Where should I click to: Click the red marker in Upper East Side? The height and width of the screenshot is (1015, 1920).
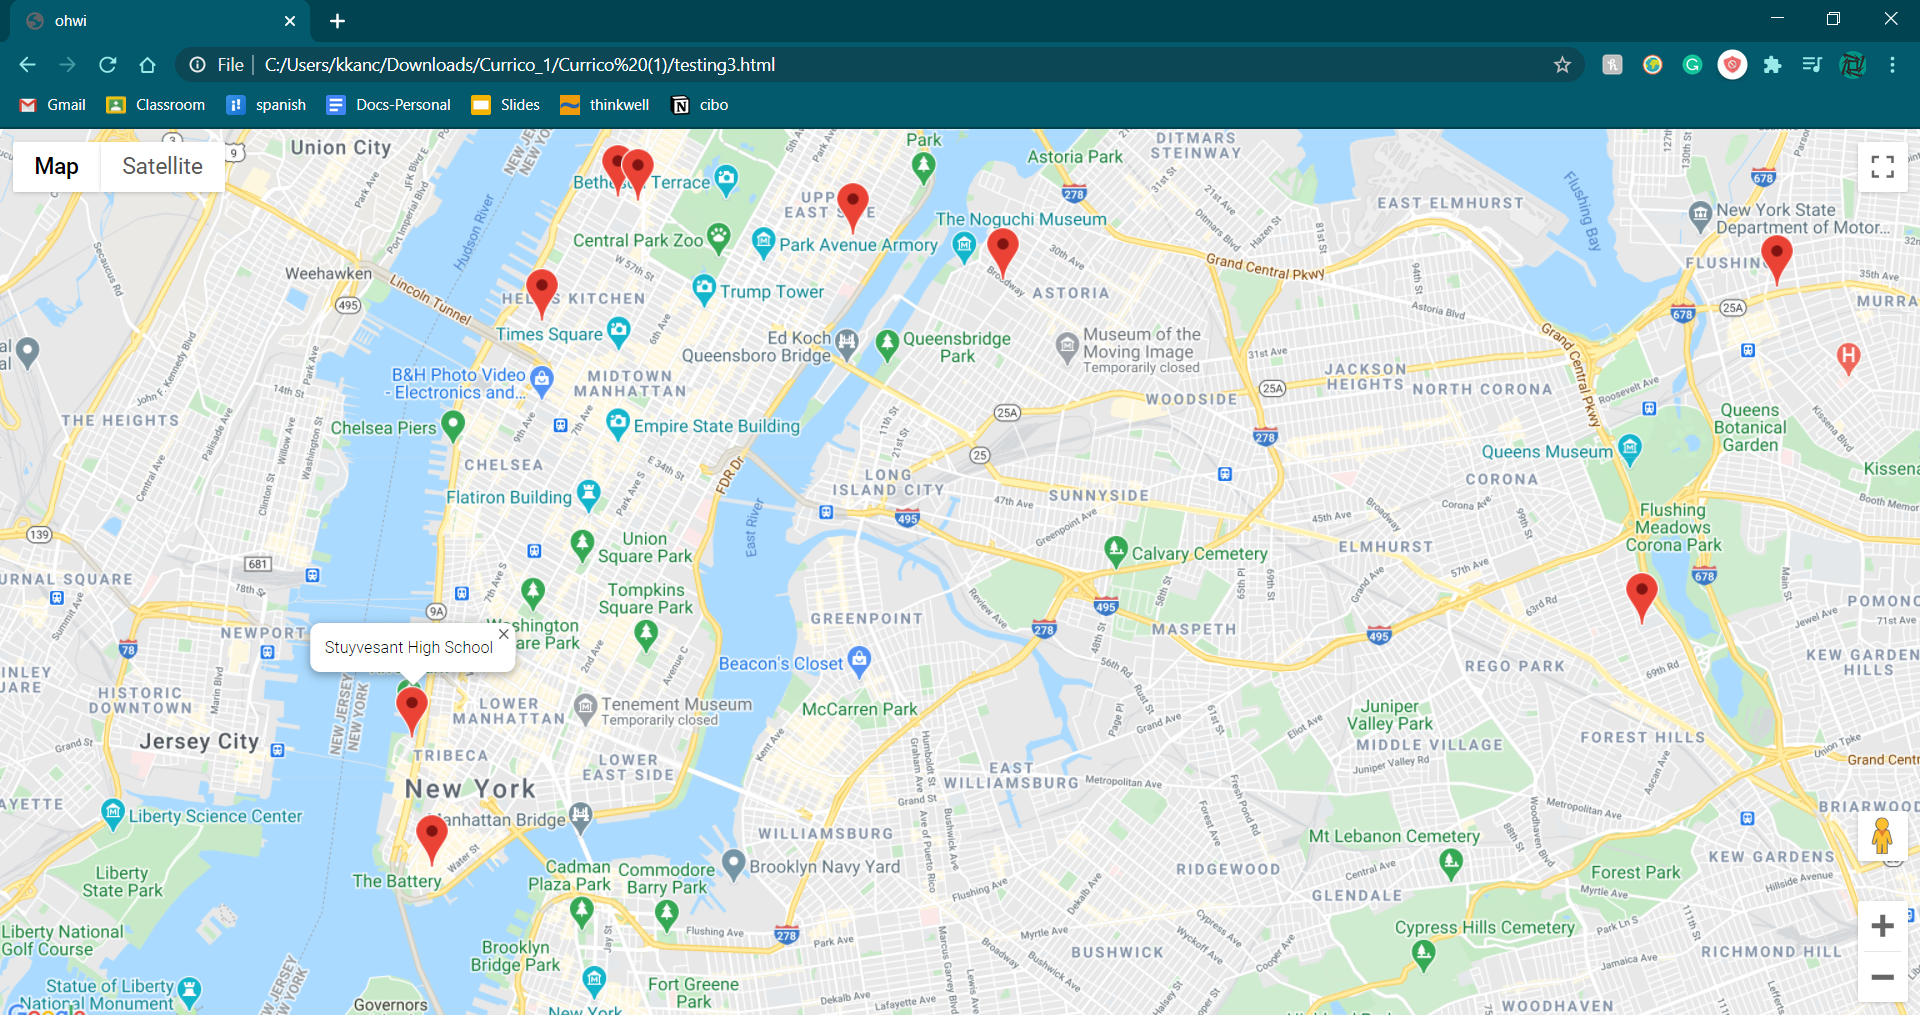click(853, 208)
